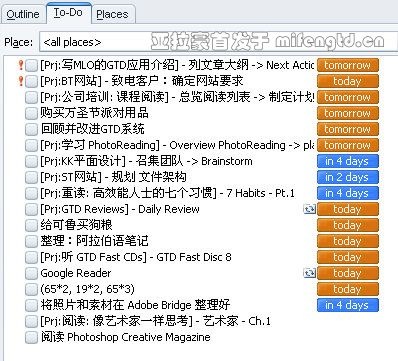The width and height of the screenshot is (398, 361).
Task: Select task text 召集团队 -> Brainstorm
Action: [x=194, y=161]
